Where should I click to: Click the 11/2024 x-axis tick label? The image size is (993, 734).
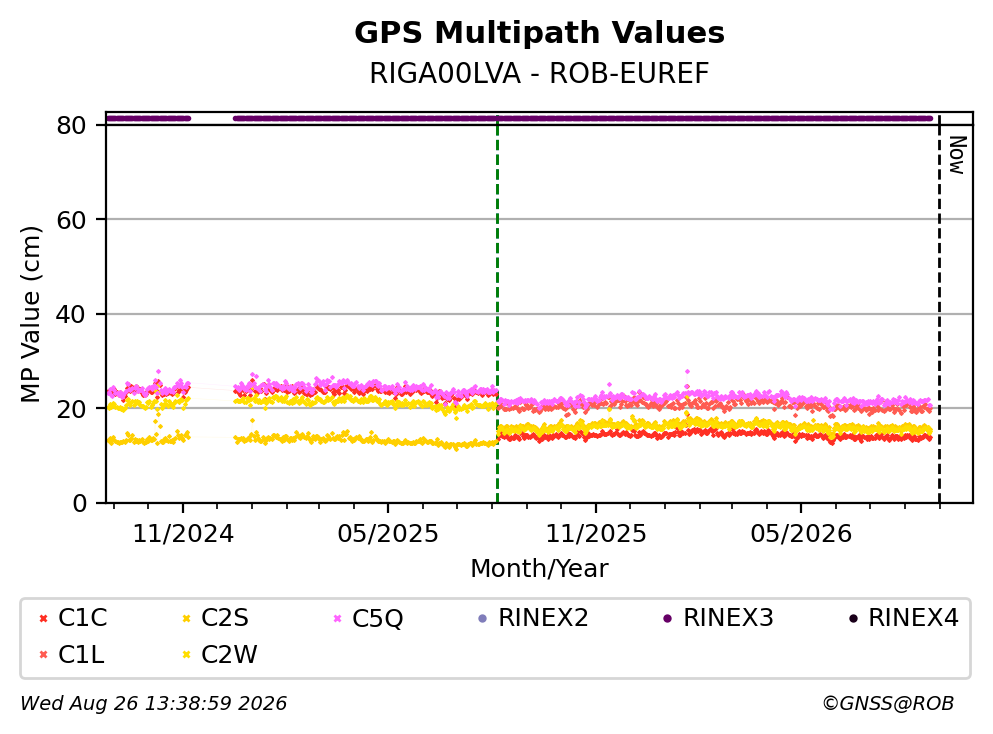(183, 534)
